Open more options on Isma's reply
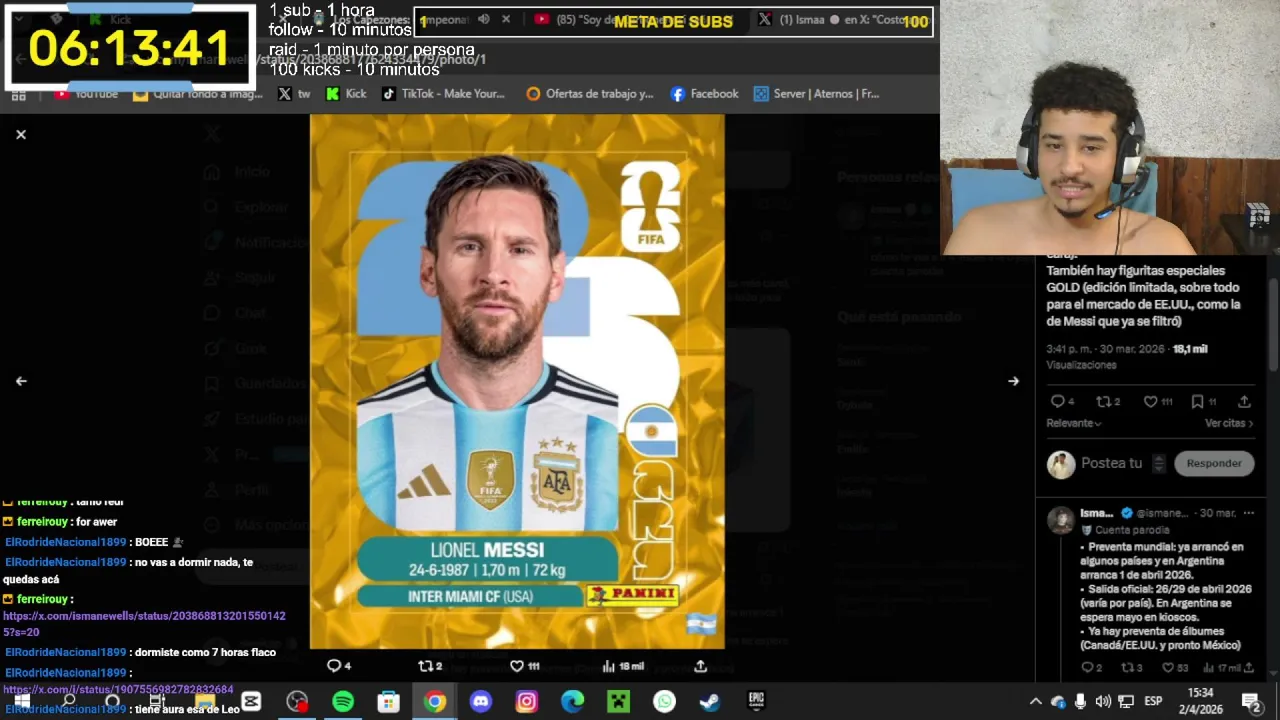1280x720 pixels. pos(1248,513)
